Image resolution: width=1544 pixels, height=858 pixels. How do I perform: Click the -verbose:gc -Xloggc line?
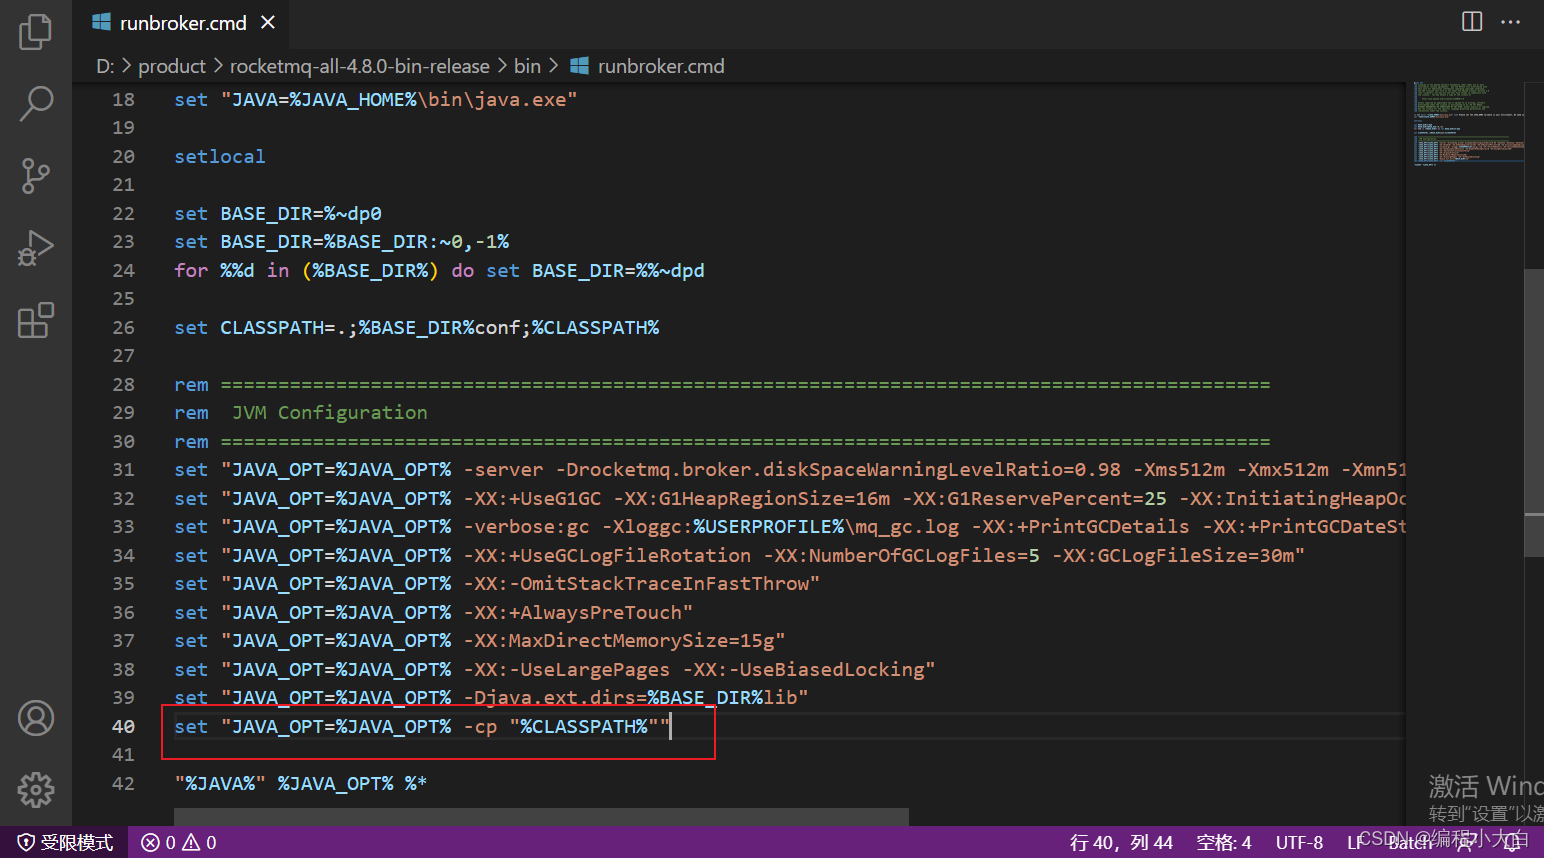(790, 526)
